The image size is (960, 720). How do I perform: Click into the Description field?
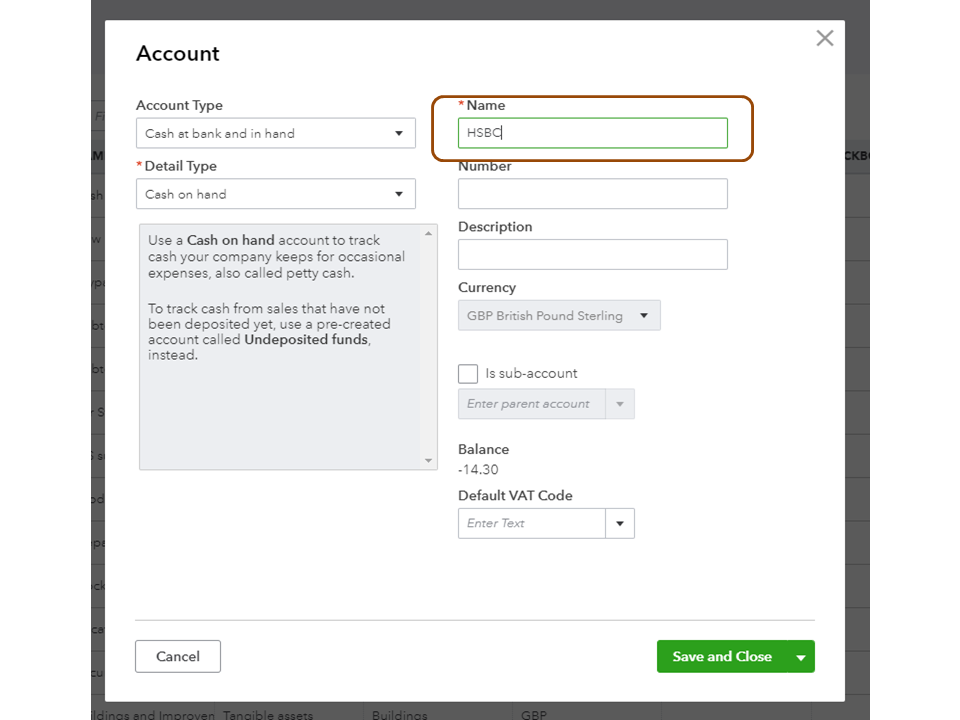click(592, 254)
